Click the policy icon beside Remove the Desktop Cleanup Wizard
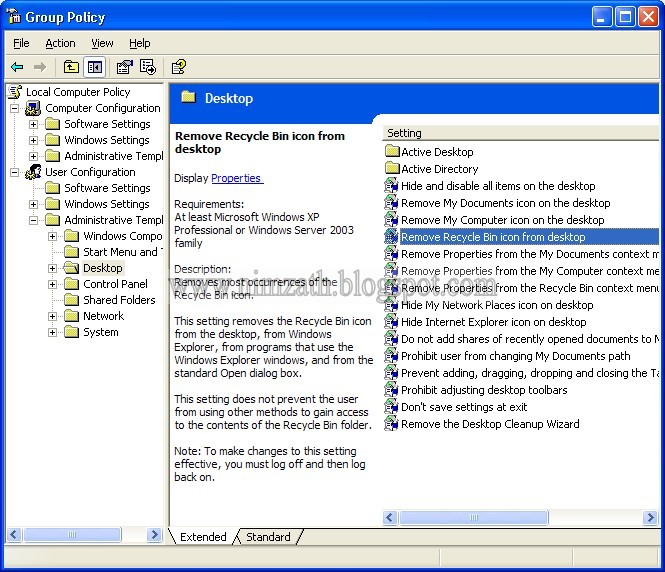The height and width of the screenshot is (572, 665). tap(391, 423)
